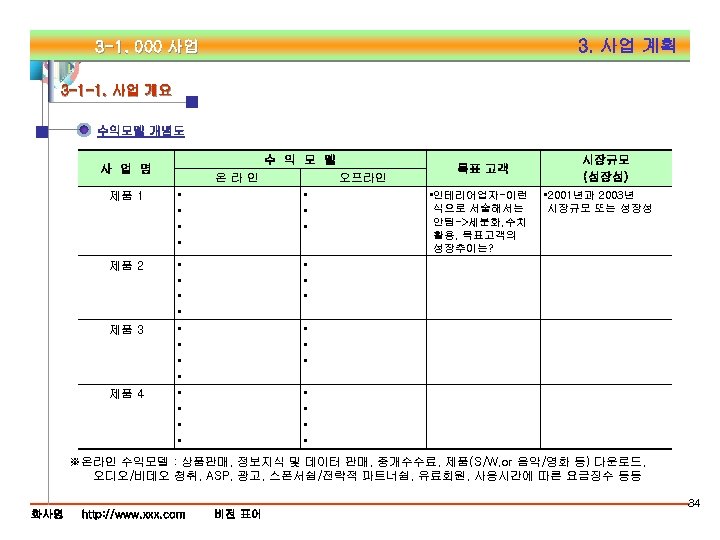Viewport: 720px width, 540px height.
Task: Click the empty 시장규모 cell for 제품 4
Action: click(606, 416)
